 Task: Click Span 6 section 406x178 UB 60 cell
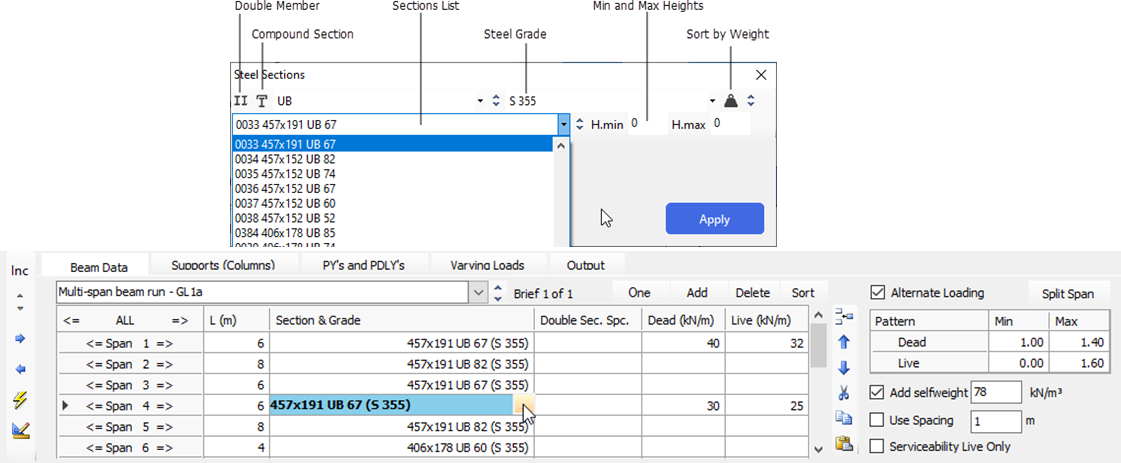coord(403,449)
